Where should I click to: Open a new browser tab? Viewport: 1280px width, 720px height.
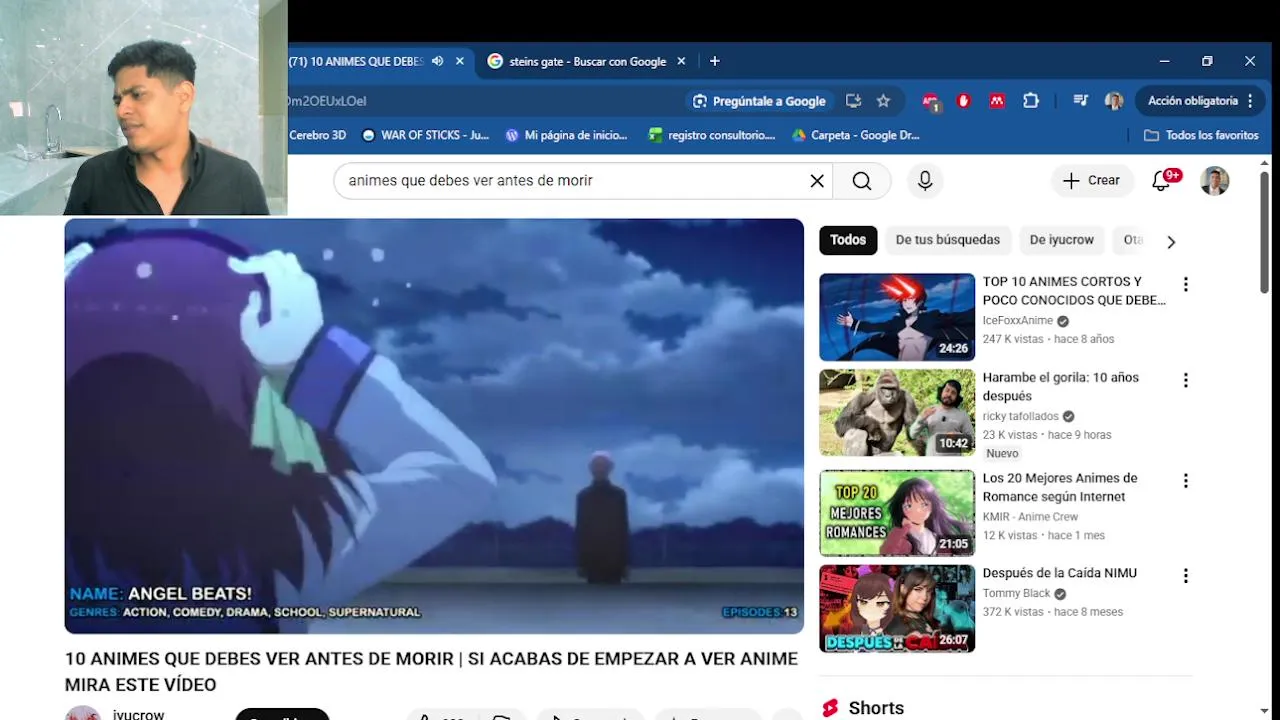point(714,61)
